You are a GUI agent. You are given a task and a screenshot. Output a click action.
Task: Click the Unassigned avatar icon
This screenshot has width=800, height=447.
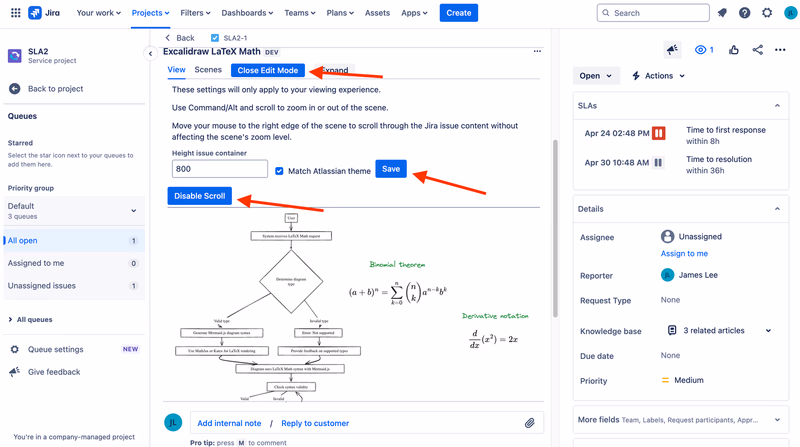667,236
